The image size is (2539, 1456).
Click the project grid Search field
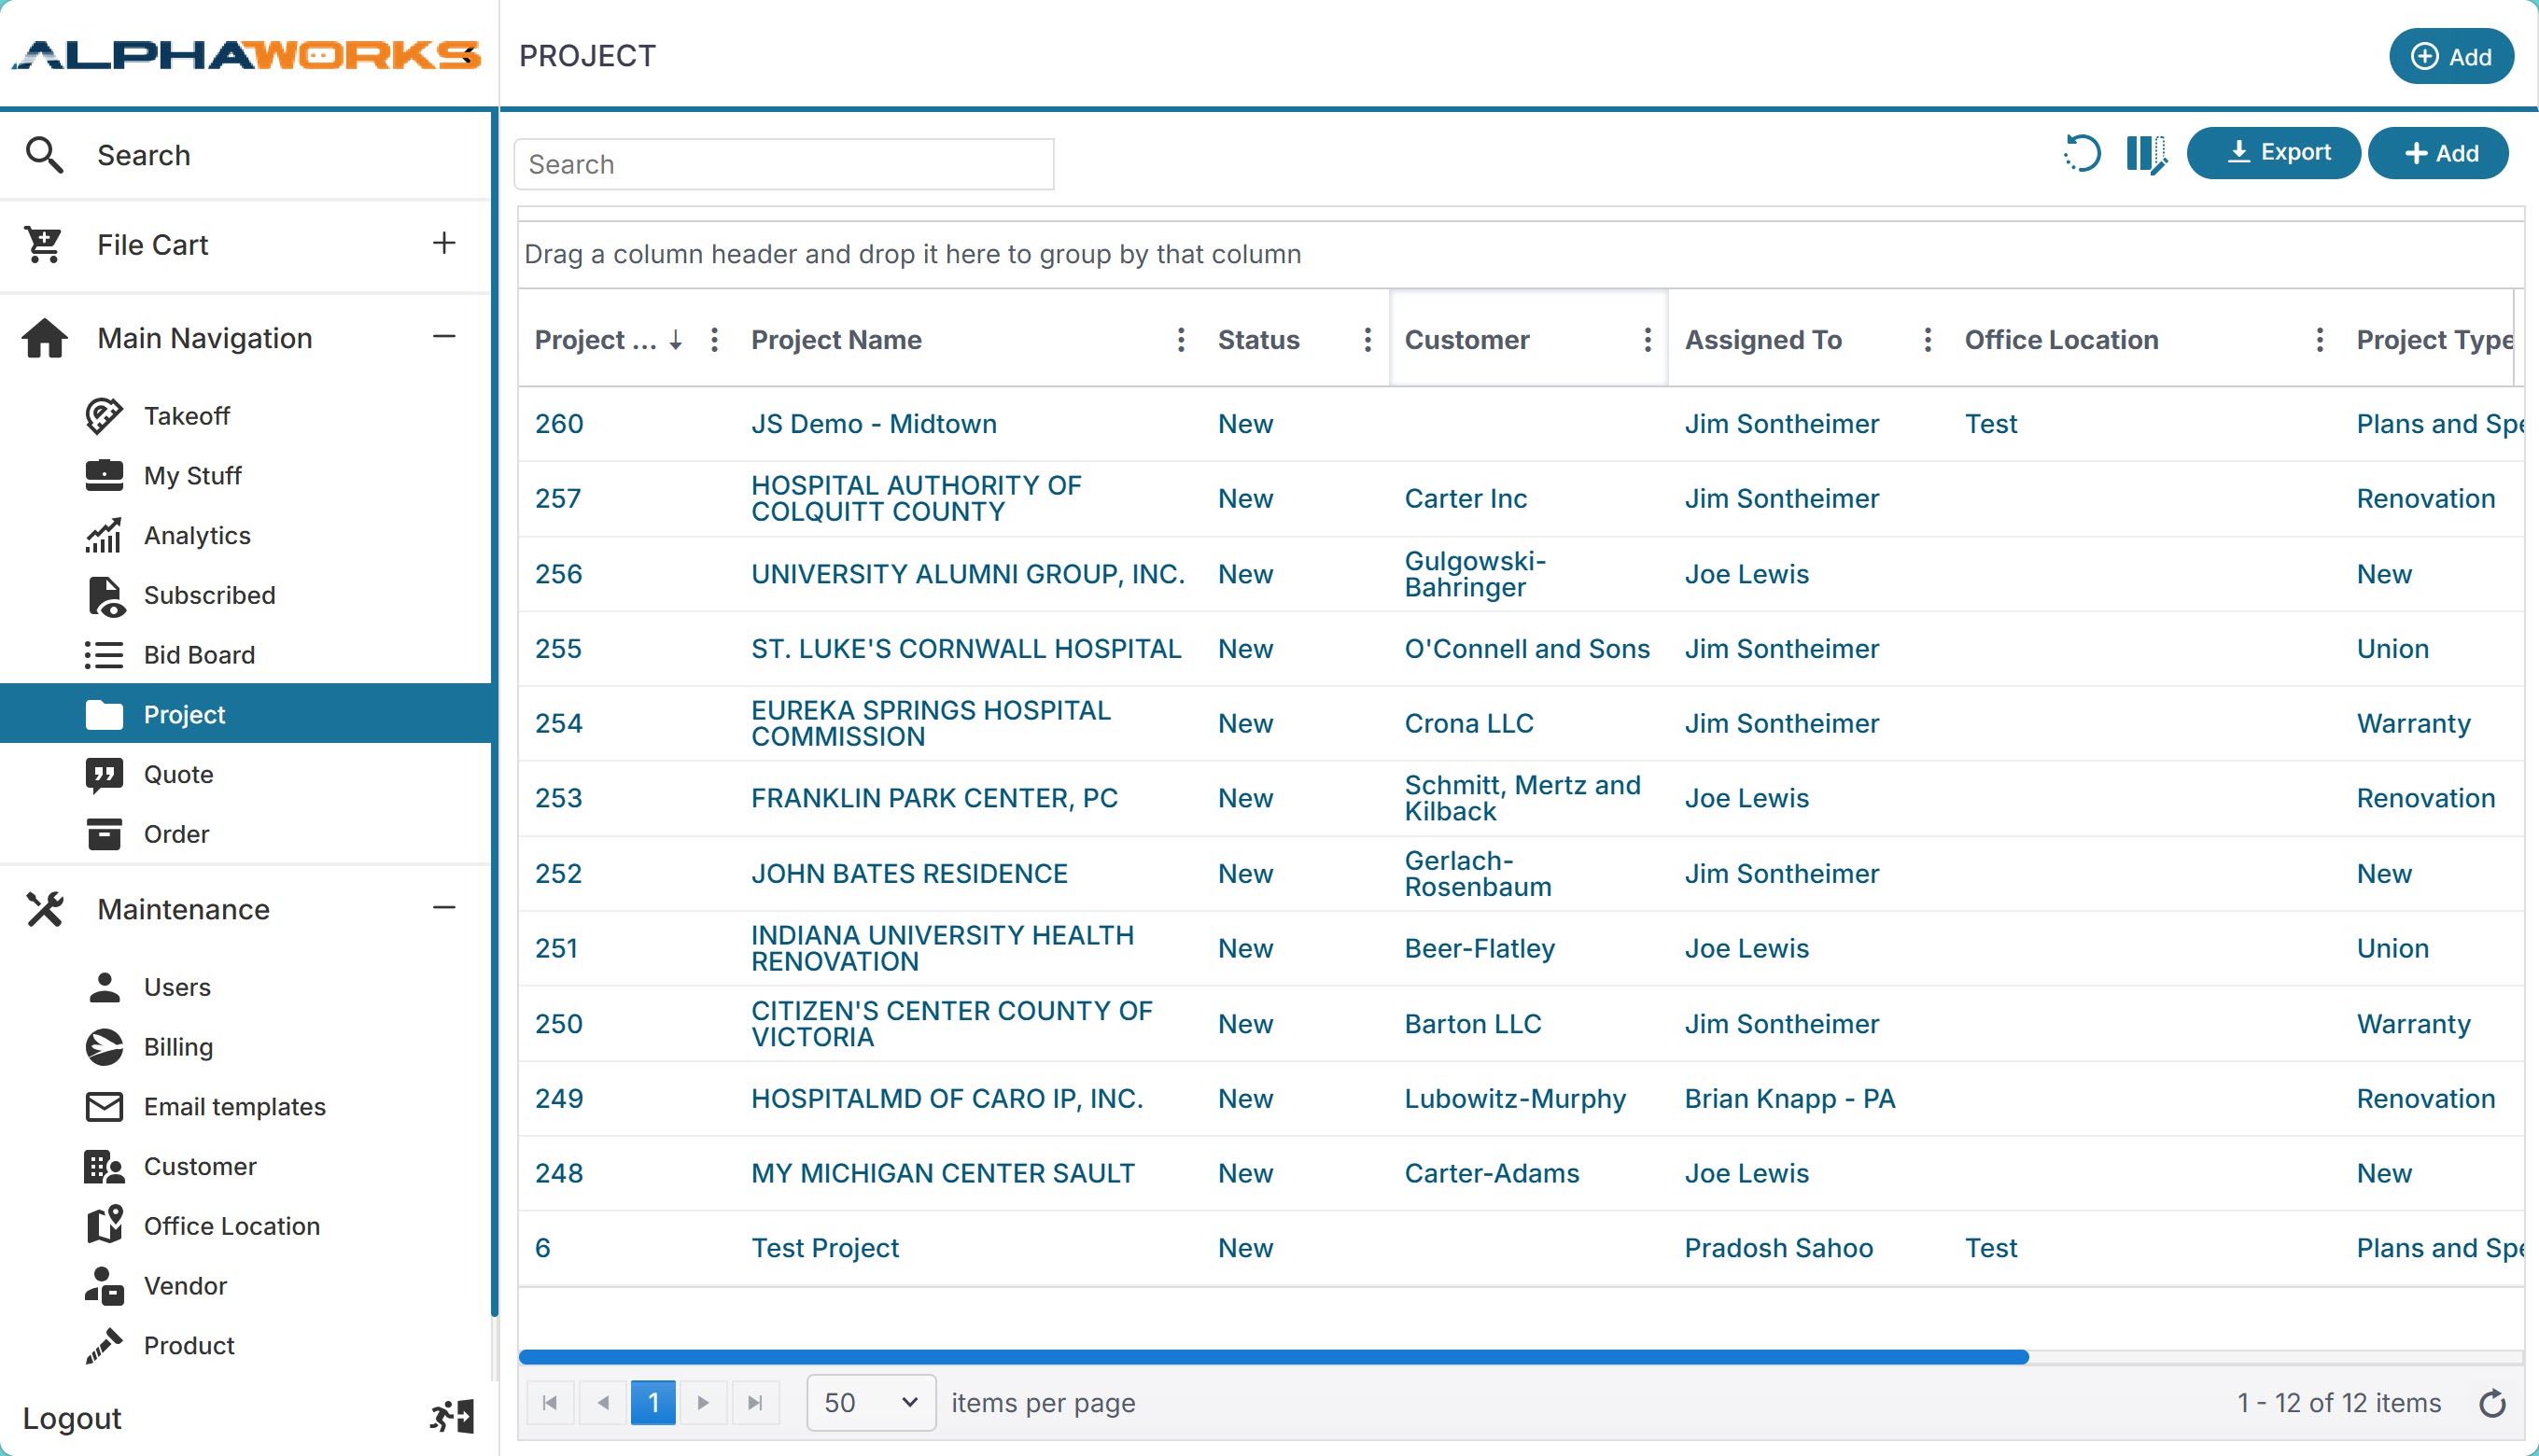pyautogui.click(x=783, y=164)
